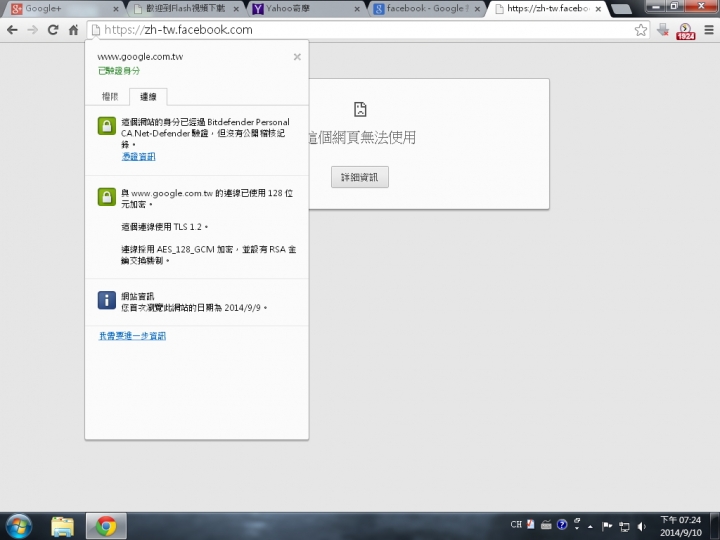This screenshot has width=720, height=540.
Task: Click the 我需要進一步資訊 link
Action: (132, 336)
